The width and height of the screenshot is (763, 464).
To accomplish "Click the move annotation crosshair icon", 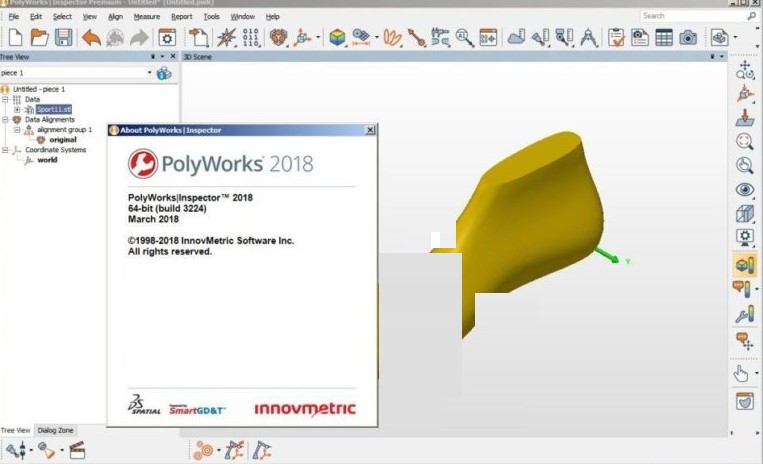I will (x=745, y=341).
